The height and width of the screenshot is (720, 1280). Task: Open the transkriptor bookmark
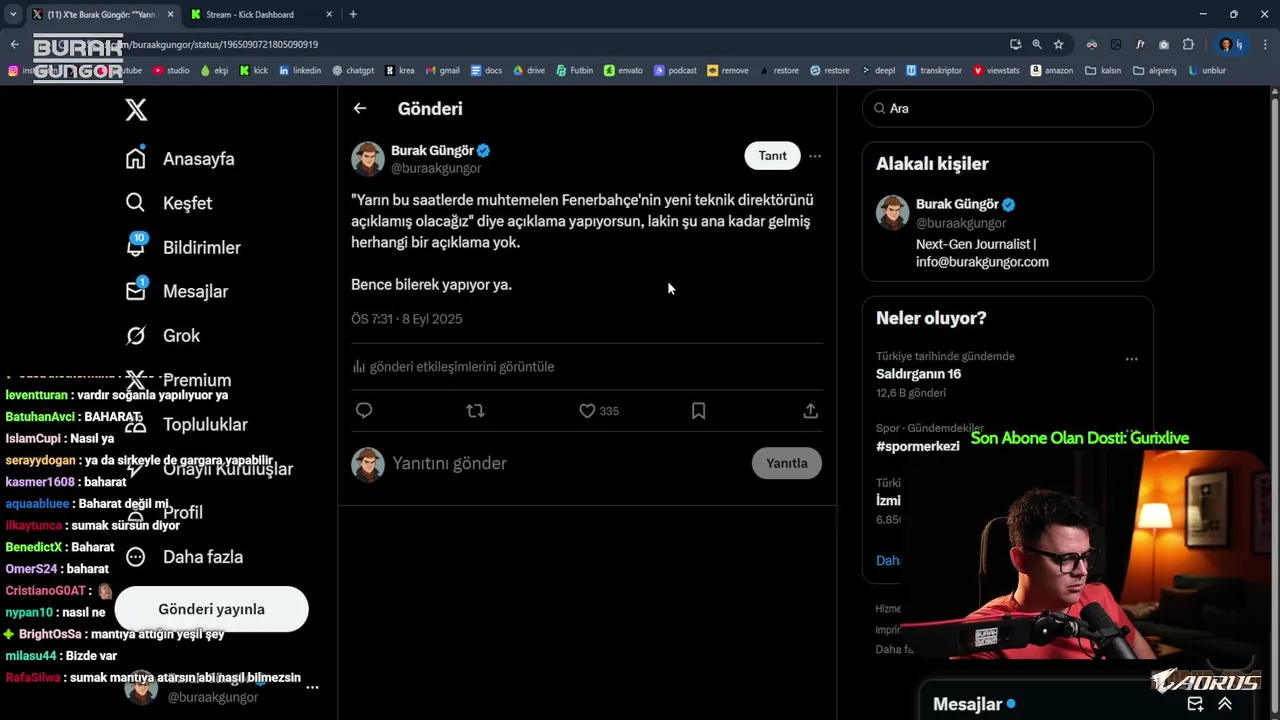[934, 71]
